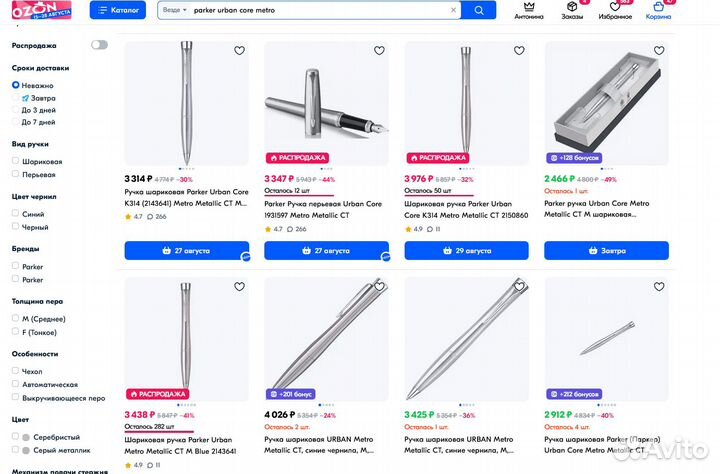
Task: Open the Заказы orders icon
Action: [x=572, y=10]
